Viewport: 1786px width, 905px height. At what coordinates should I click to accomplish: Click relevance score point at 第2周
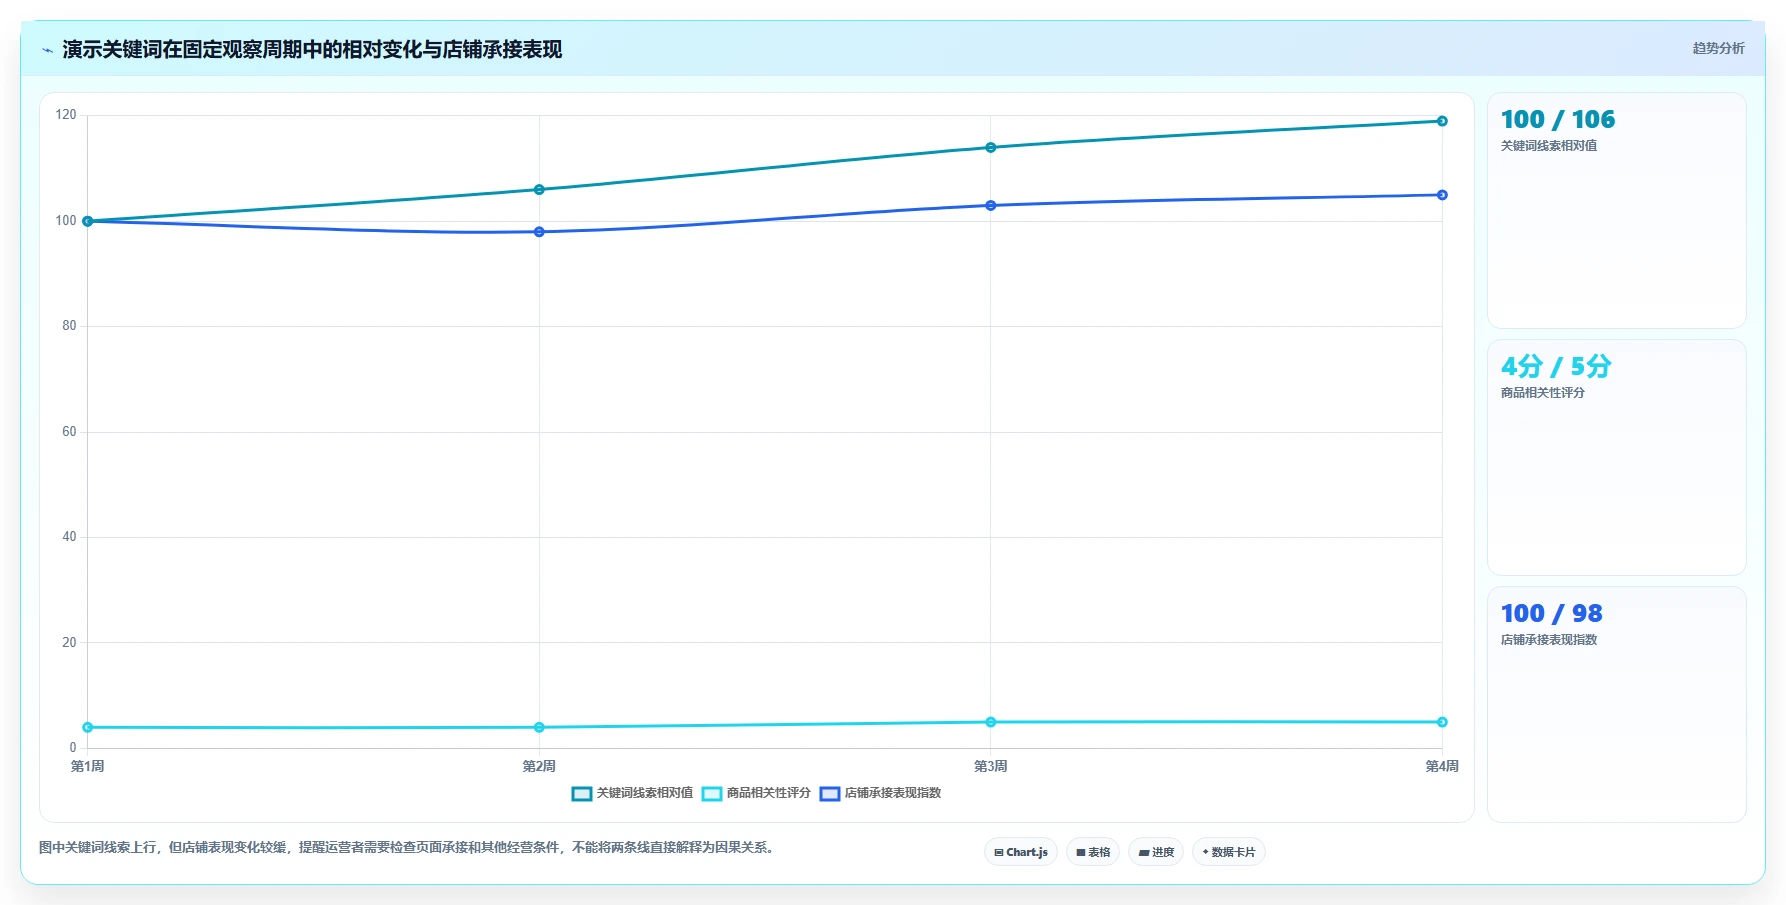point(539,727)
